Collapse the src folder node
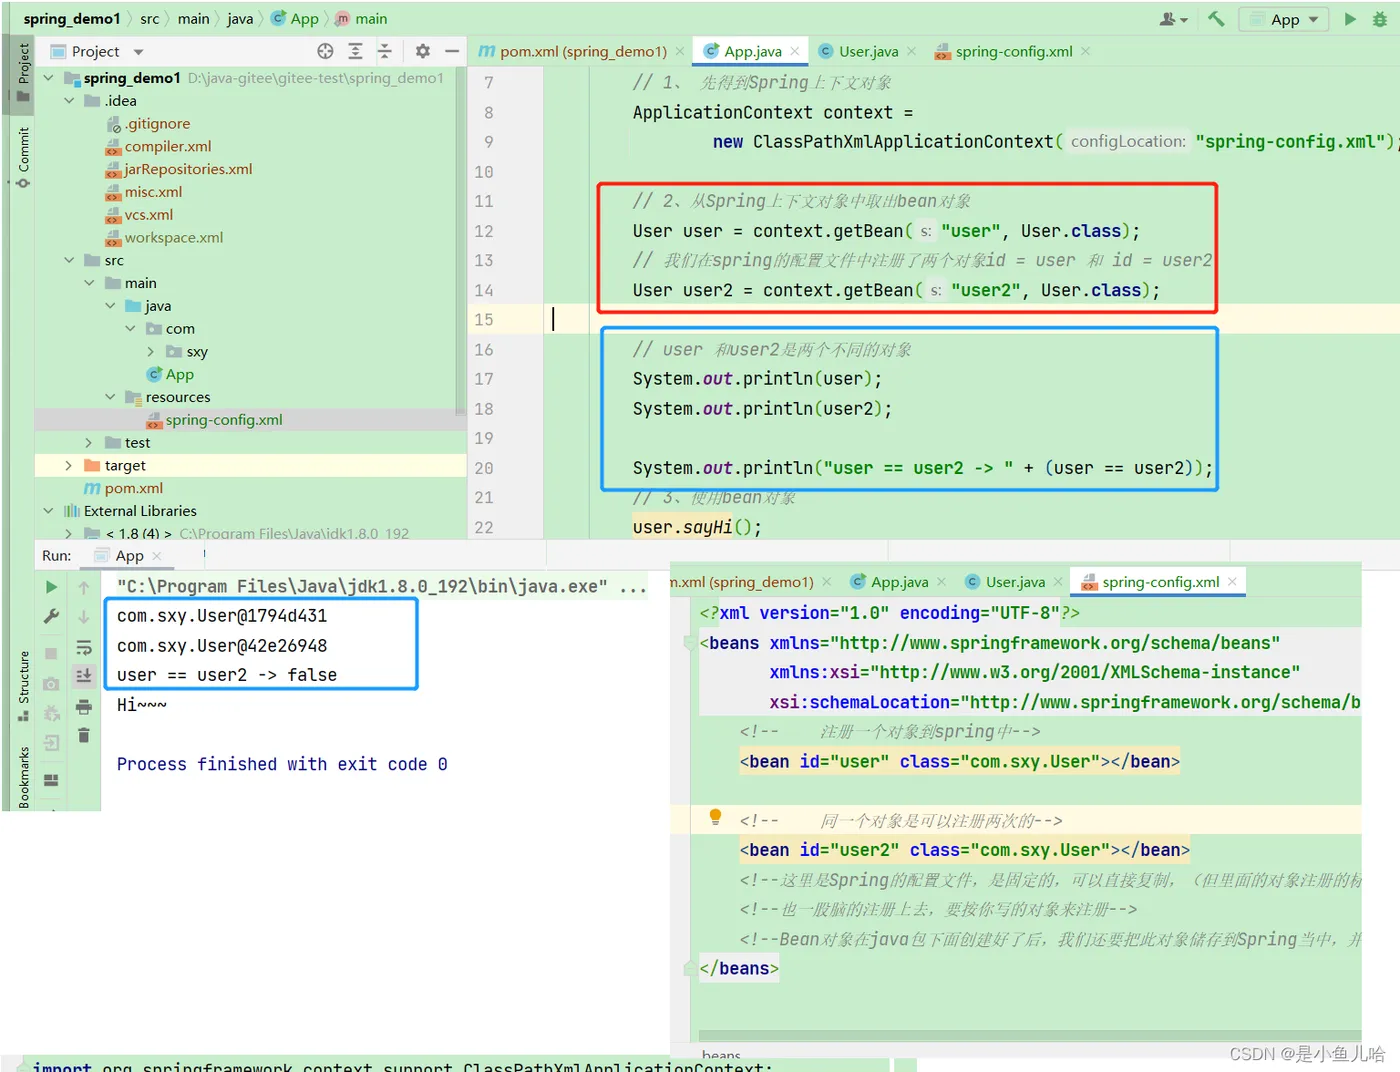 point(69,260)
